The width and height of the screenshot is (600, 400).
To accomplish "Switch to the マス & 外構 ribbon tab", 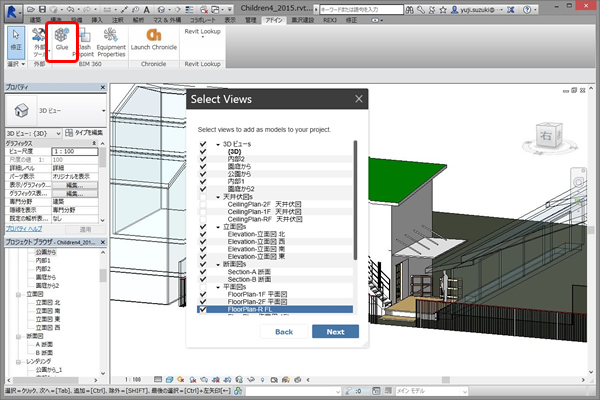I will pos(167,20).
